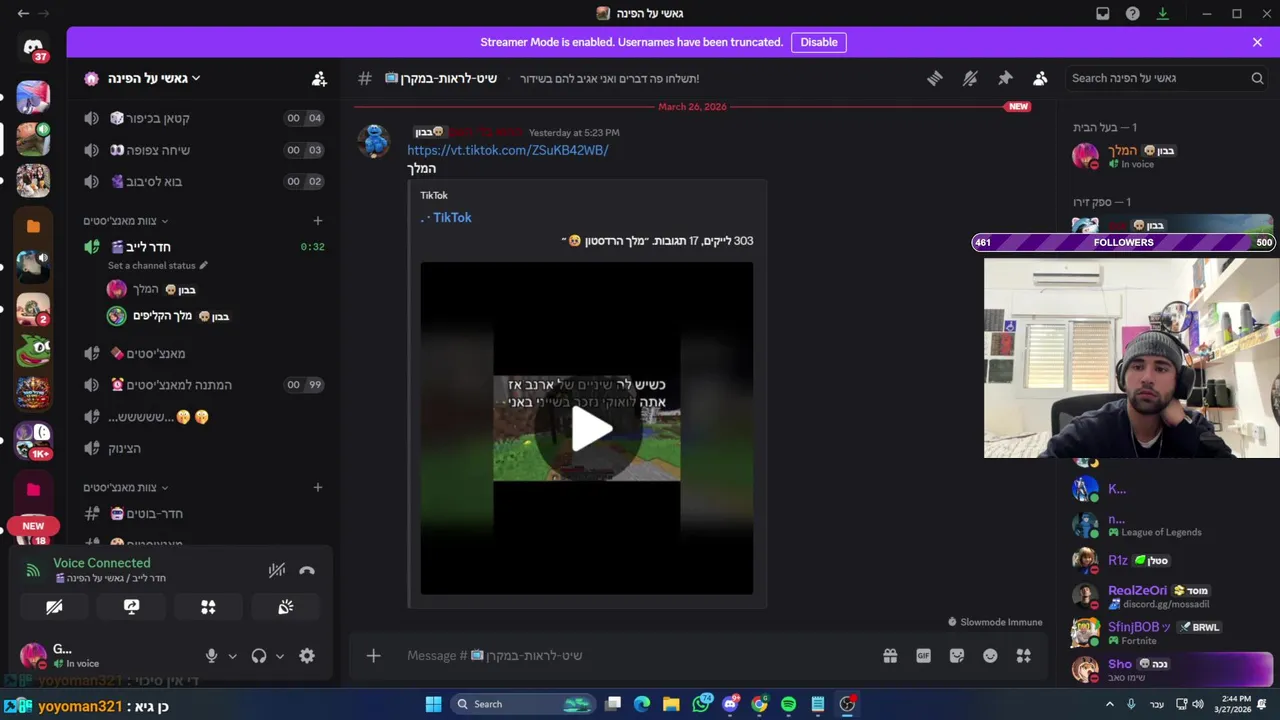Go forward with title bar arrow
The image size is (1280, 720).
pyautogui.click(x=46, y=13)
